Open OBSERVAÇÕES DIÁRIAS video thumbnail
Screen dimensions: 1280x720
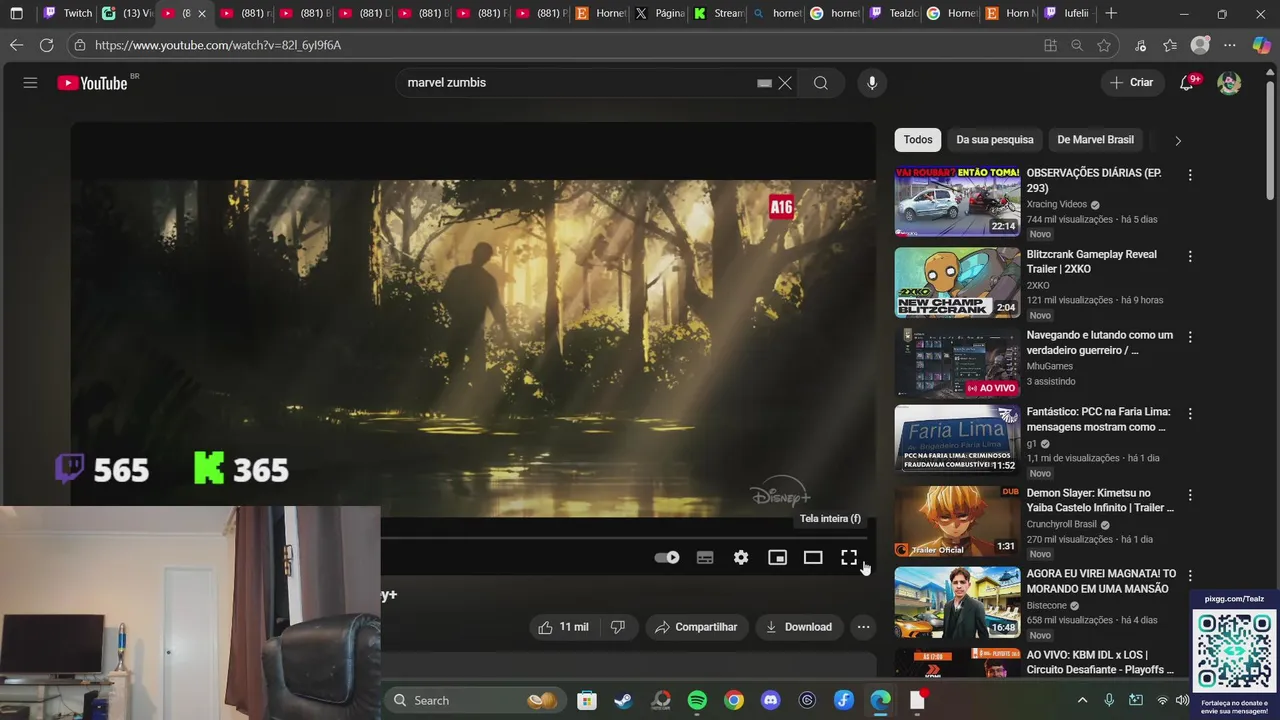click(957, 201)
